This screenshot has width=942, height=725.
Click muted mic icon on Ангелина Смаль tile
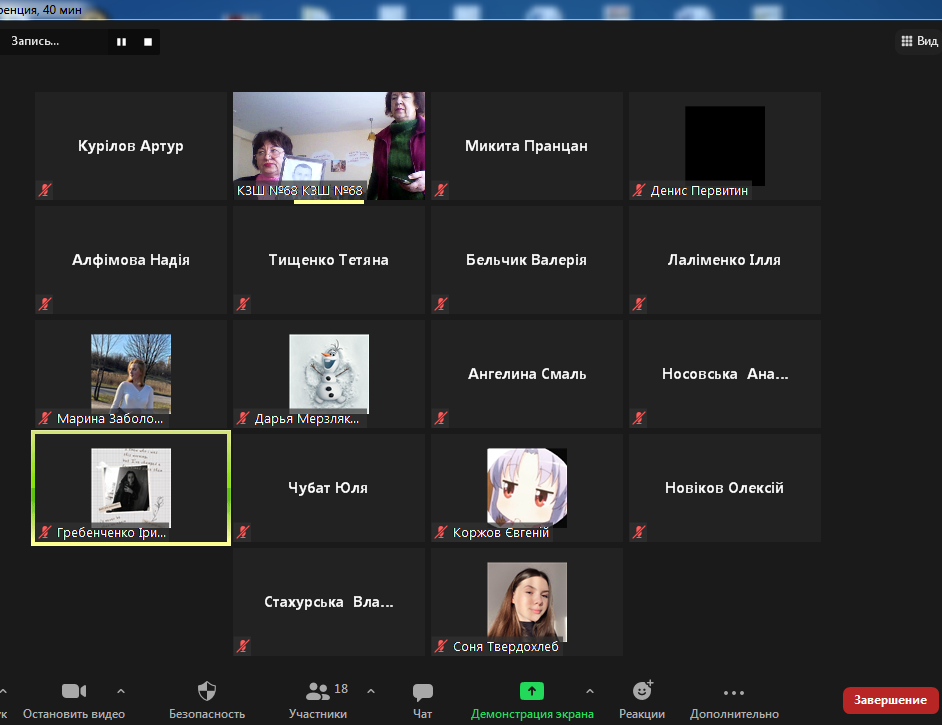(x=441, y=418)
